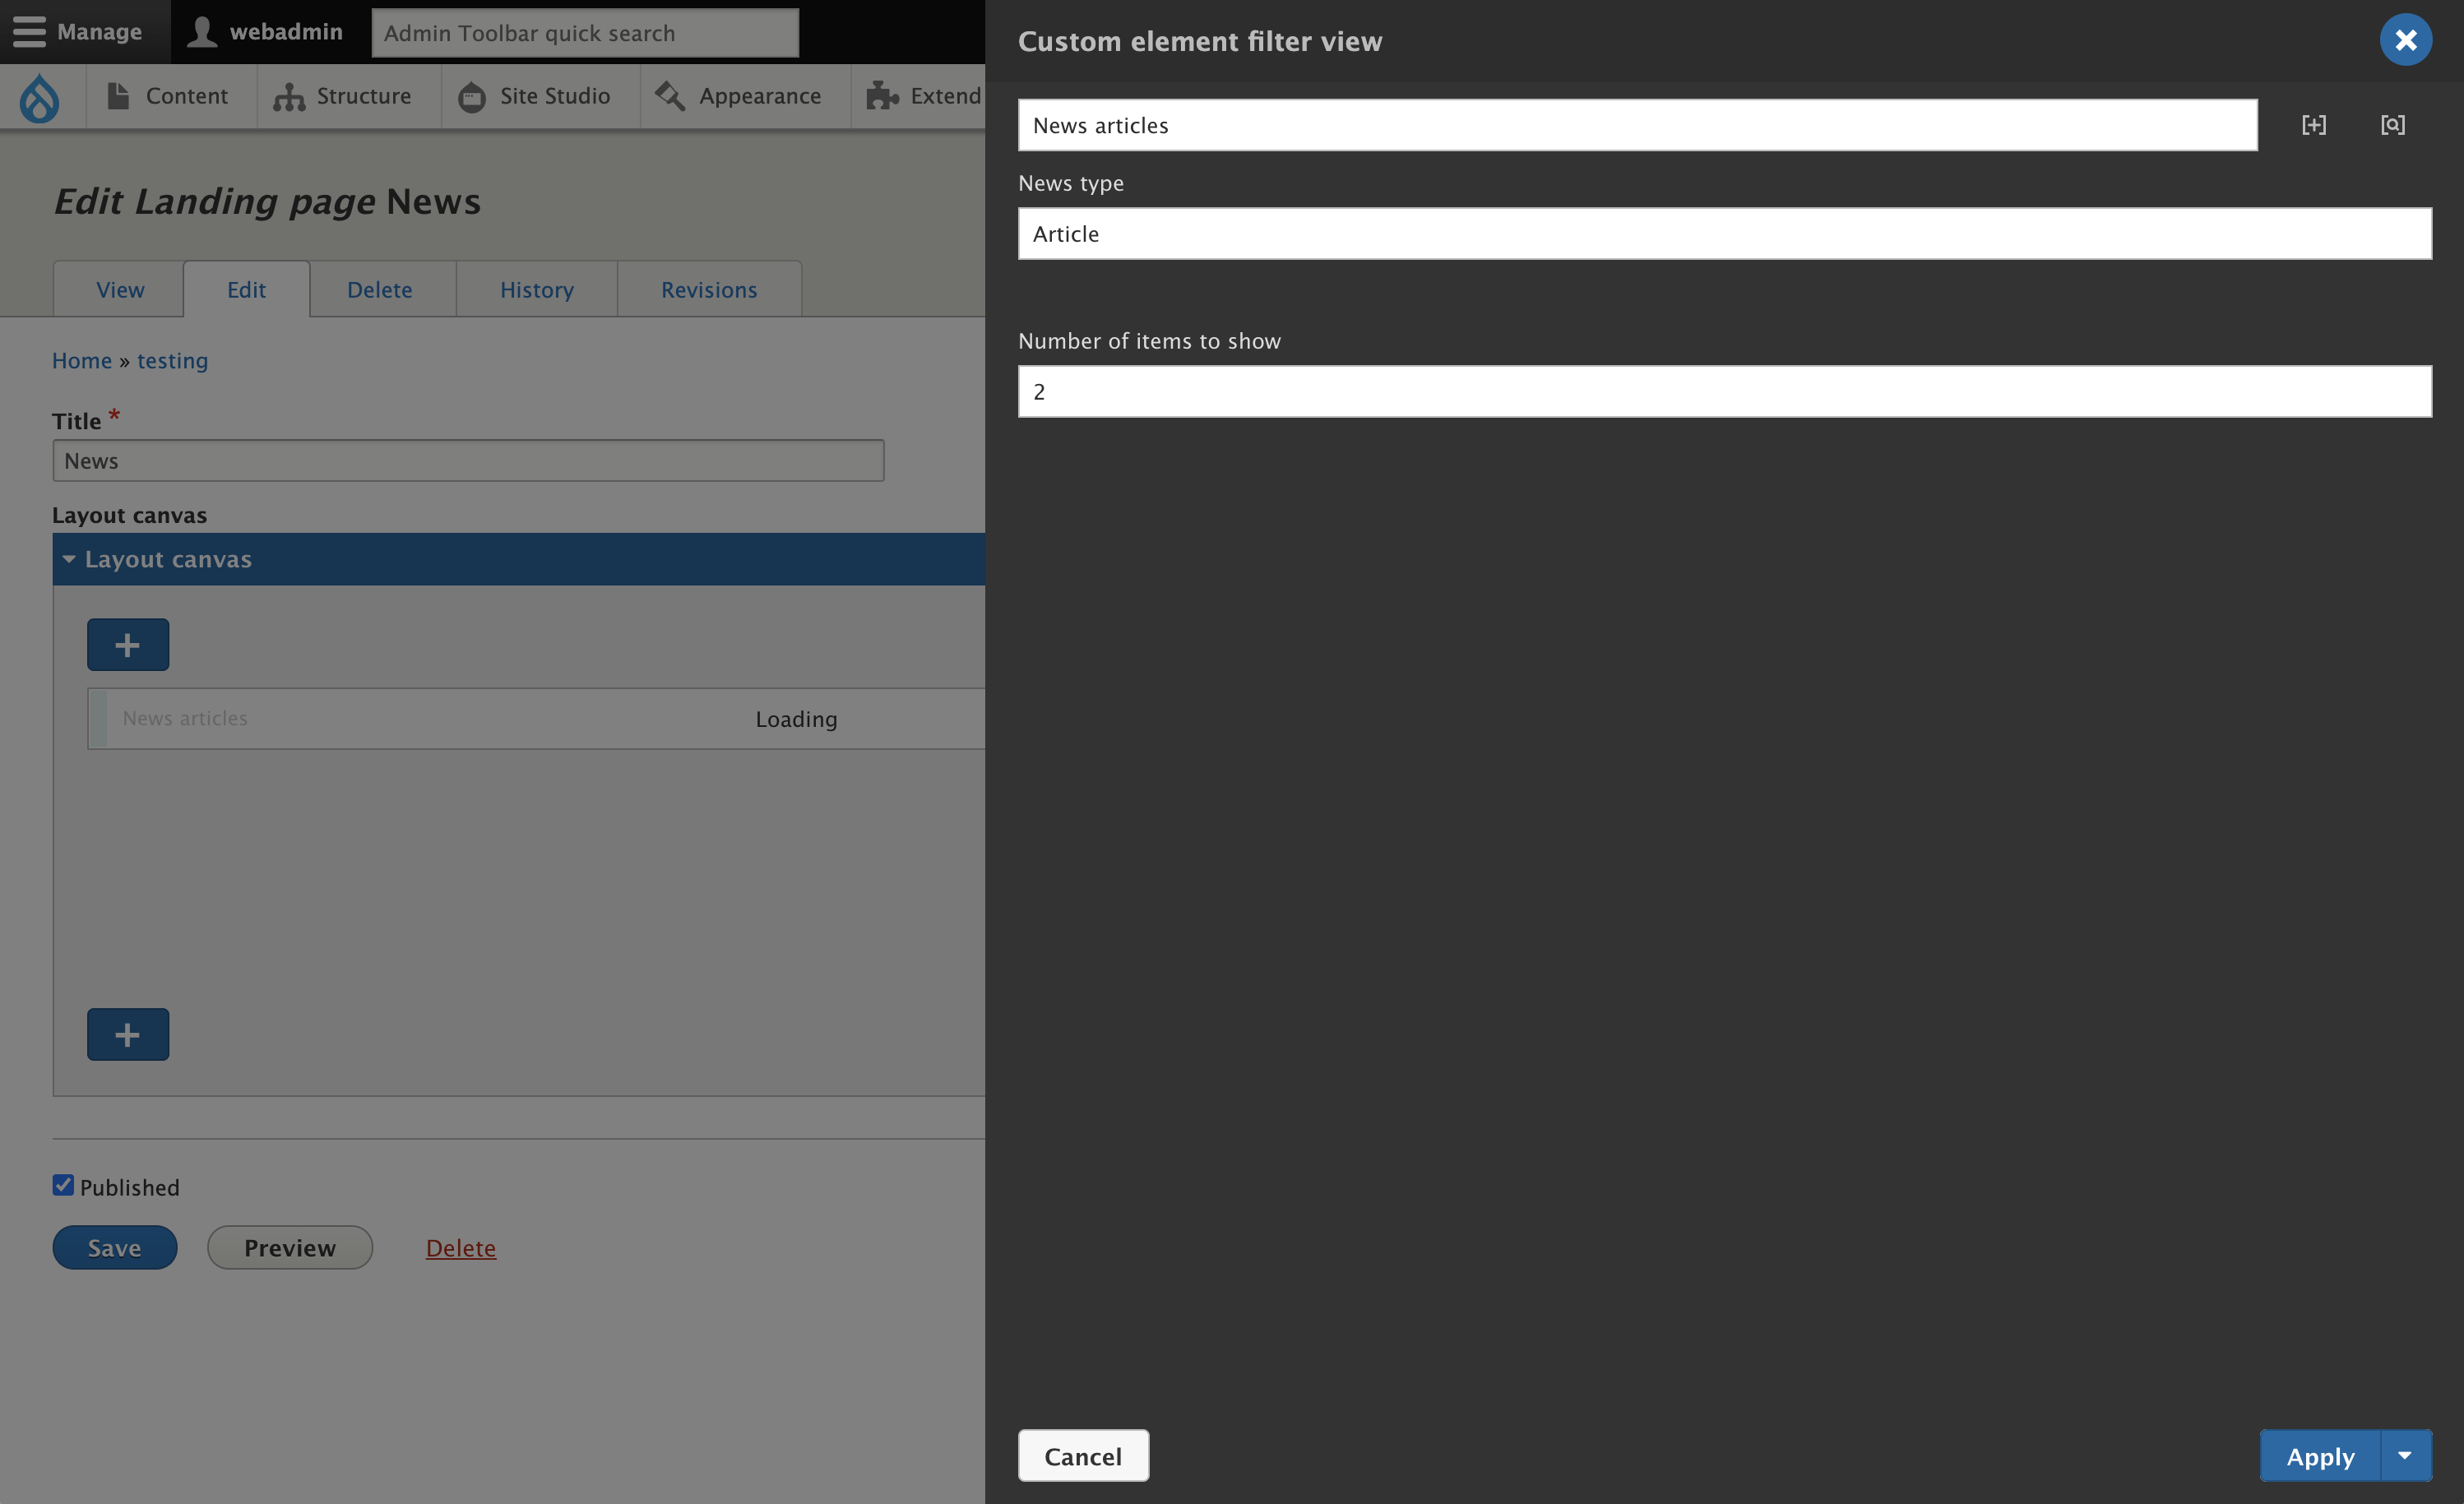Open the Apply button dropdown arrow
2464x1504 pixels.
pyautogui.click(x=2405, y=1456)
